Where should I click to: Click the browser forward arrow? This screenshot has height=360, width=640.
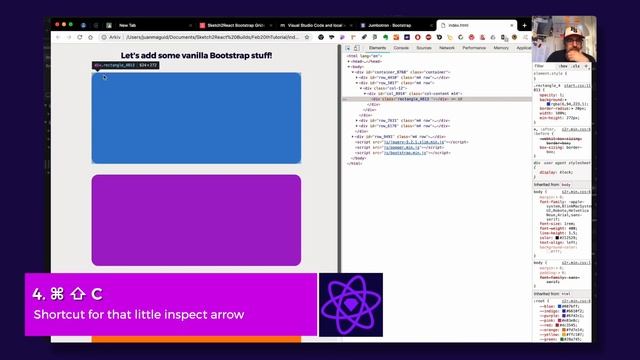pos(69,37)
